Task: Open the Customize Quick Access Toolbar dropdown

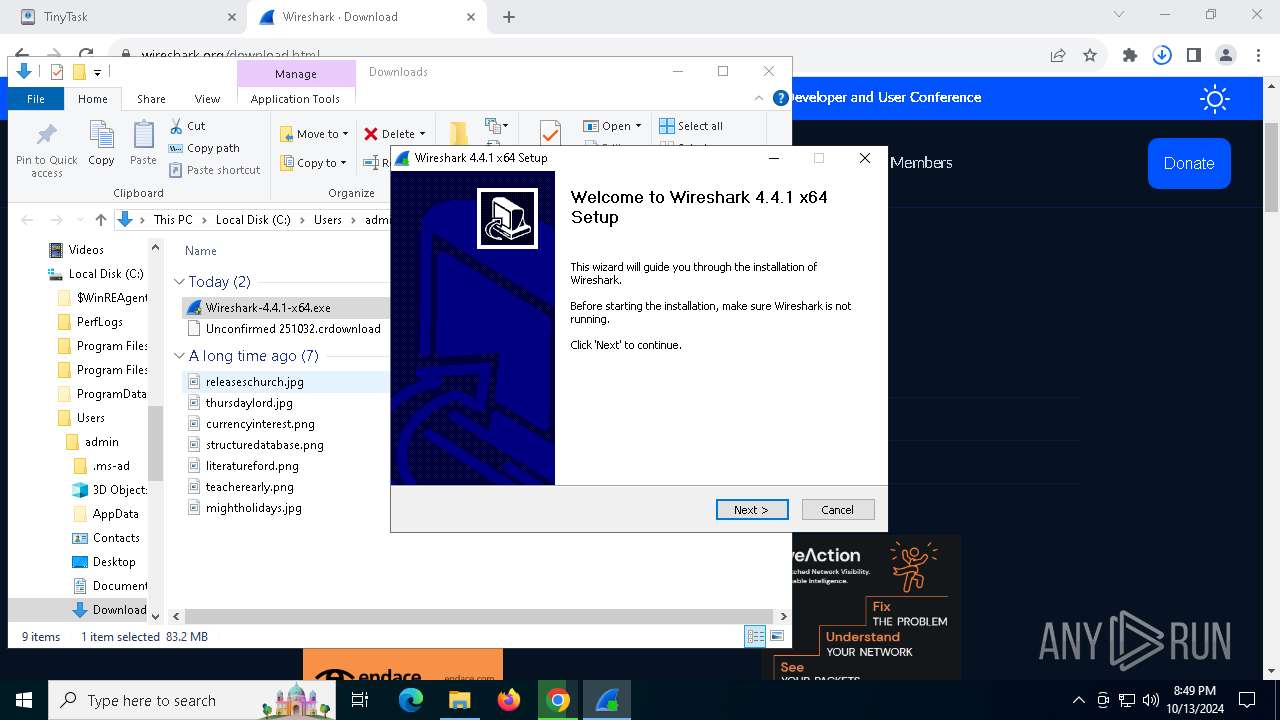Action: pyautogui.click(x=97, y=72)
